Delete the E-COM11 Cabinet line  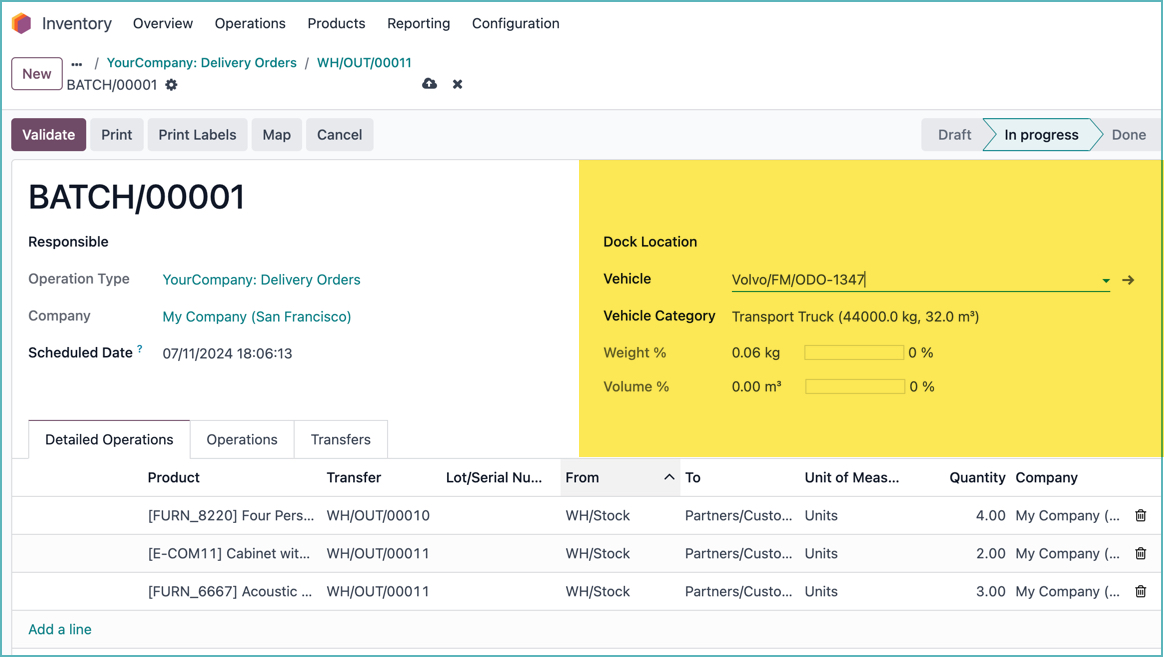(x=1140, y=553)
